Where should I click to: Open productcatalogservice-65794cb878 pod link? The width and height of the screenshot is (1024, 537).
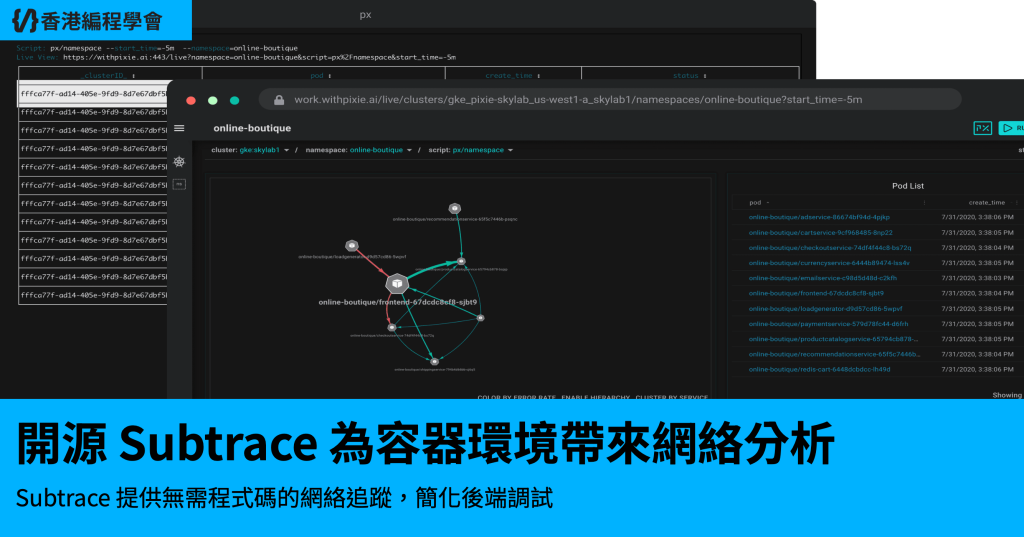833,339
